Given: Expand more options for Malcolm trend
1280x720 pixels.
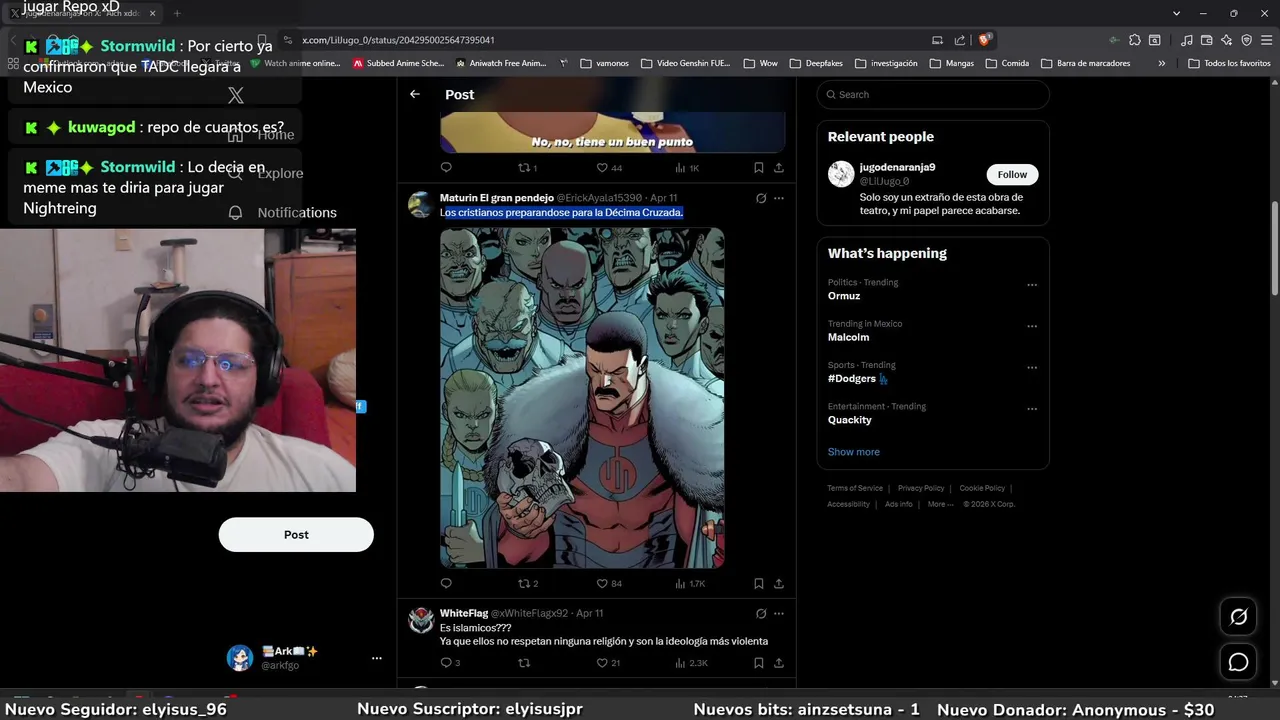Looking at the screenshot, I should coord(1032,326).
